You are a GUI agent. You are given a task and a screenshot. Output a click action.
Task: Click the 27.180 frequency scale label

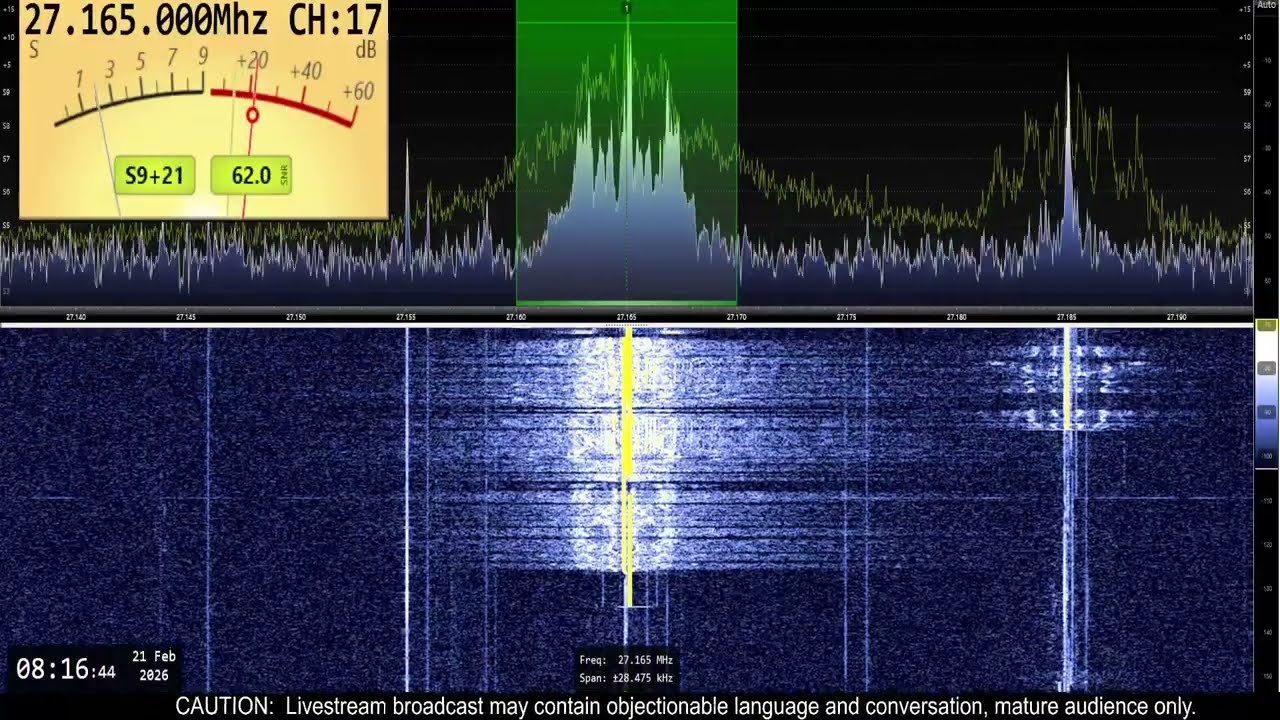[x=956, y=317]
